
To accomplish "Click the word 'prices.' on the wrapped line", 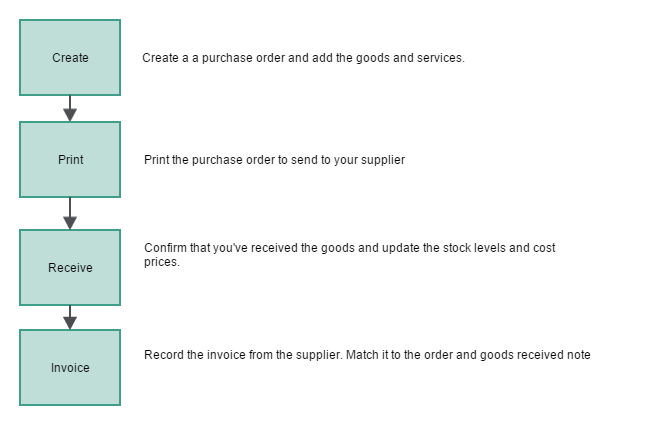I will [x=162, y=262].
